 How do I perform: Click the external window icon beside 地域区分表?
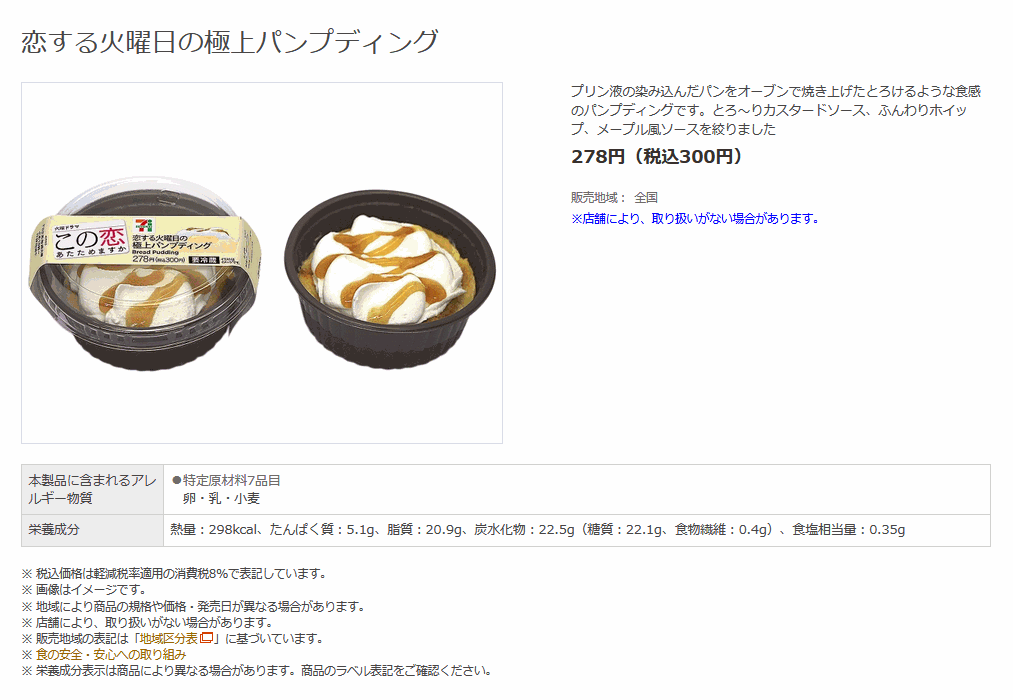[207, 638]
